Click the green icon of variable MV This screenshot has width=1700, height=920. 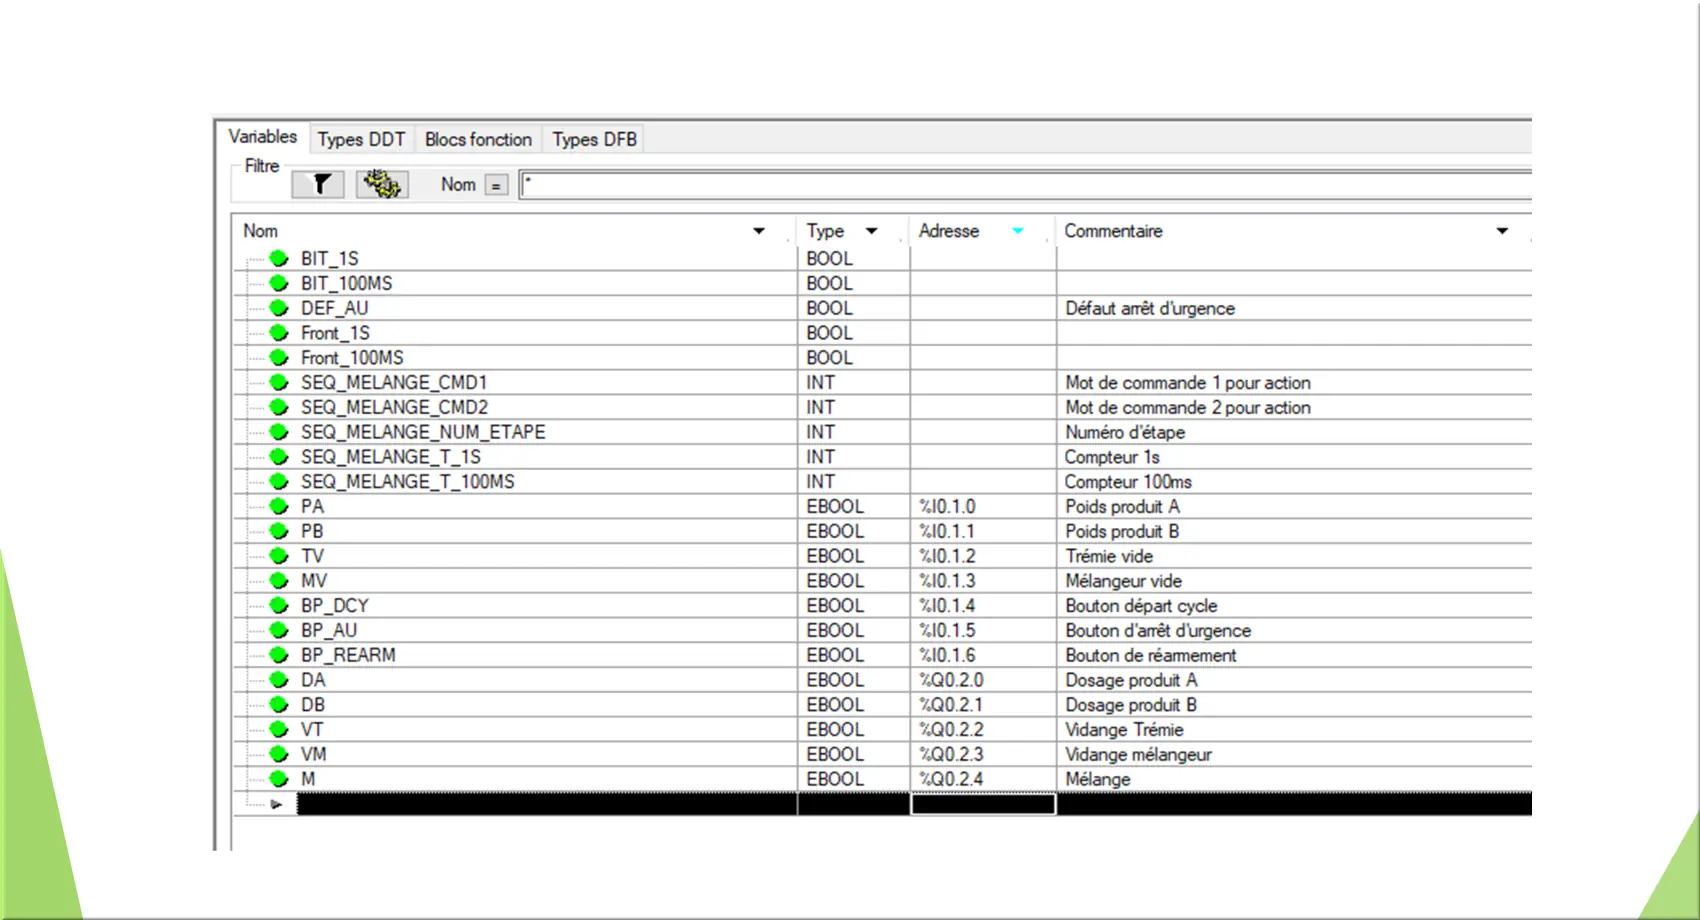(x=279, y=580)
